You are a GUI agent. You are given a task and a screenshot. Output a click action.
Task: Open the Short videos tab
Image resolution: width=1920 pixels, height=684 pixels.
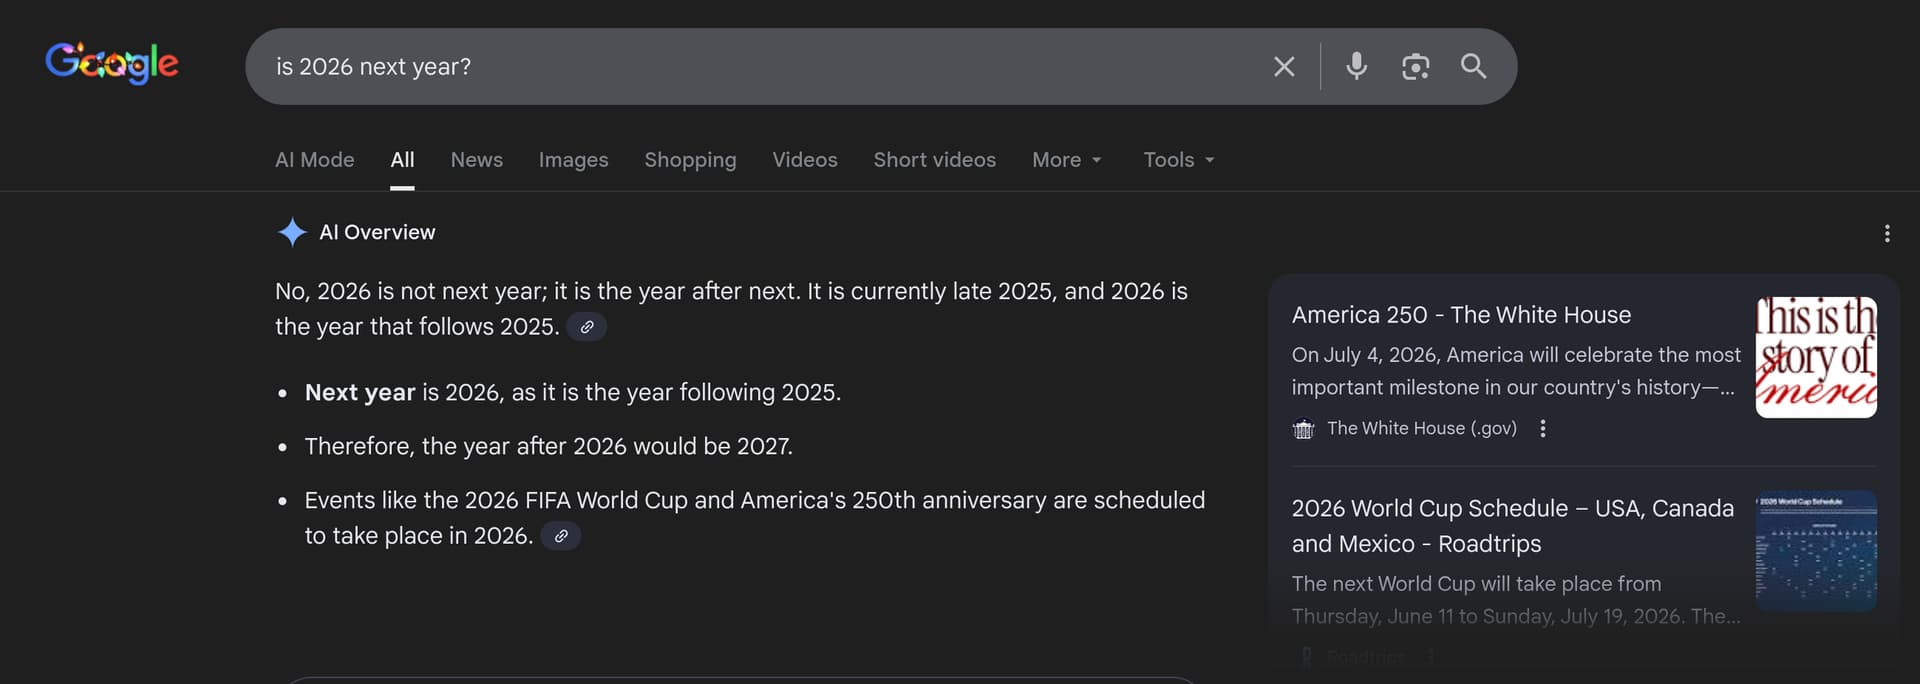tap(934, 160)
